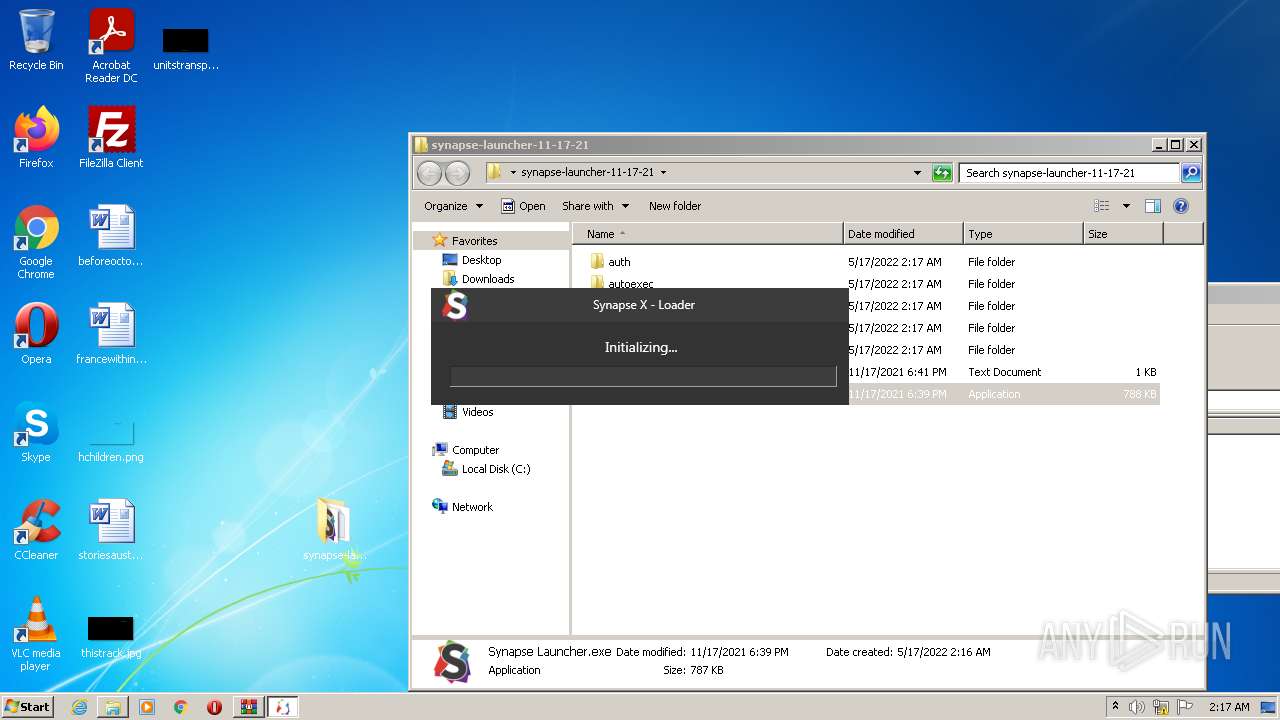Image resolution: width=1280 pixels, height=720 pixels.
Task: Open VLC media player shortcut
Action: [x=36, y=634]
